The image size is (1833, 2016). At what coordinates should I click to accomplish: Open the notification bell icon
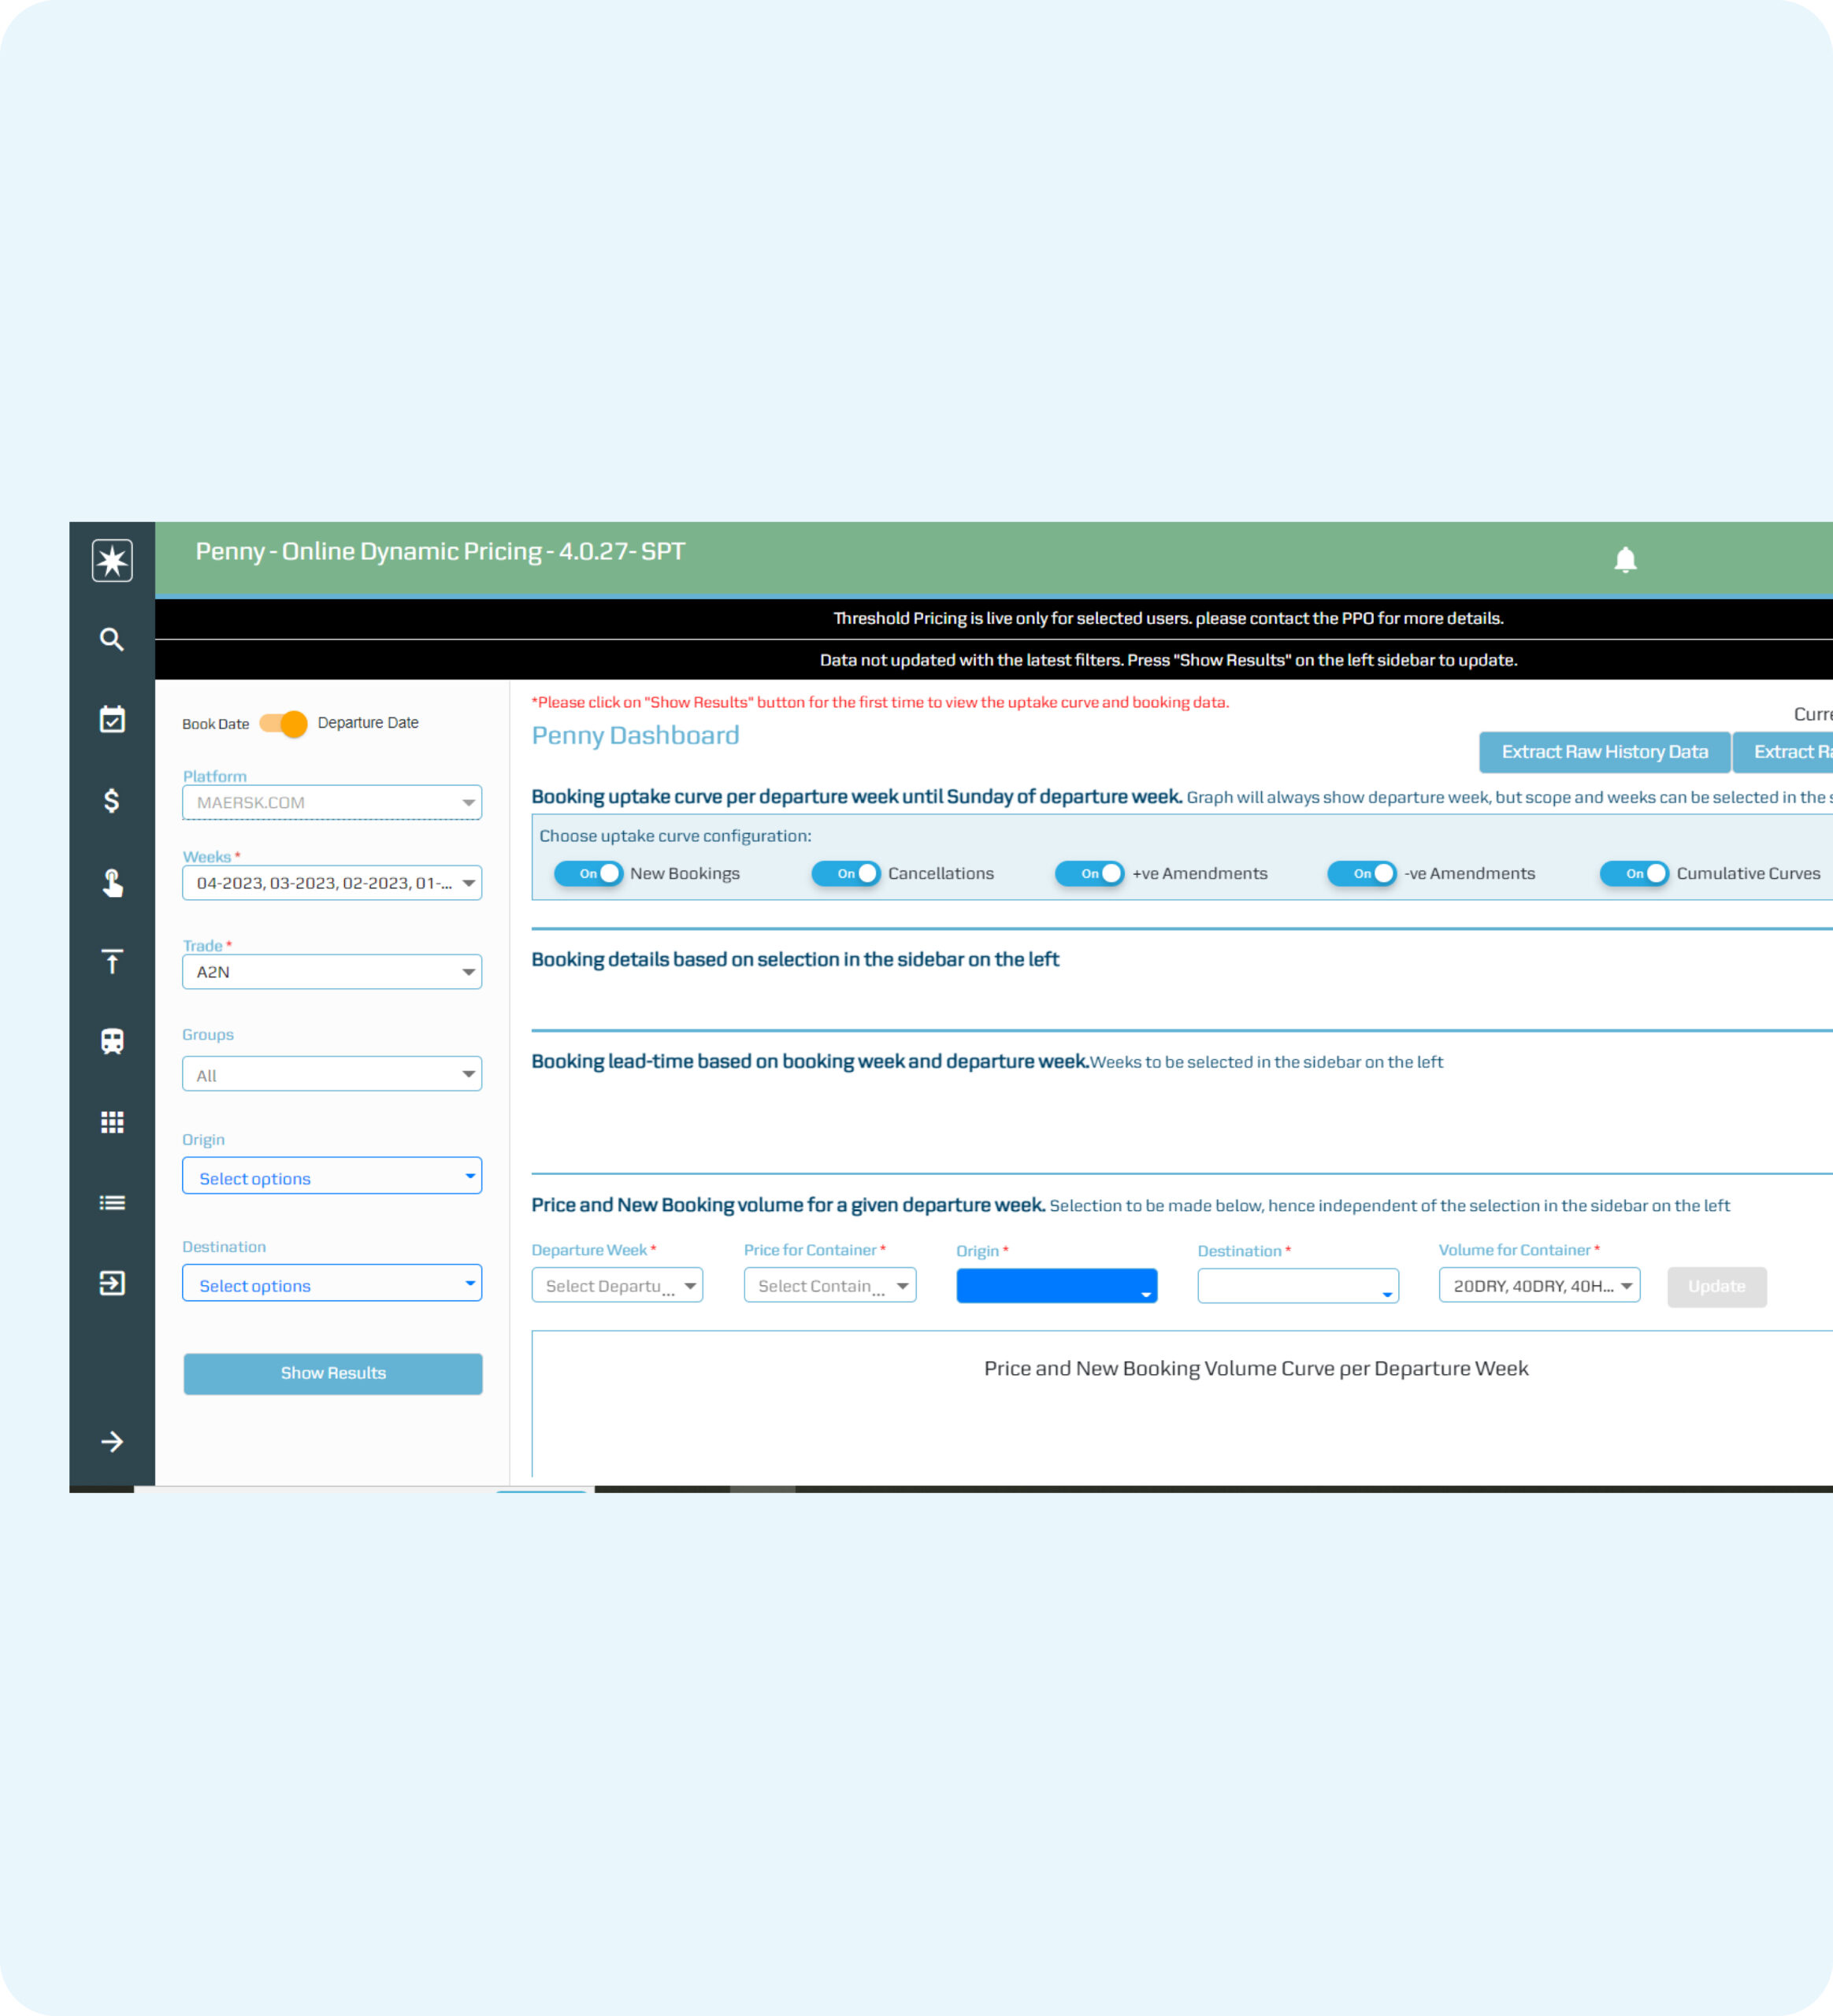(1625, 560)
